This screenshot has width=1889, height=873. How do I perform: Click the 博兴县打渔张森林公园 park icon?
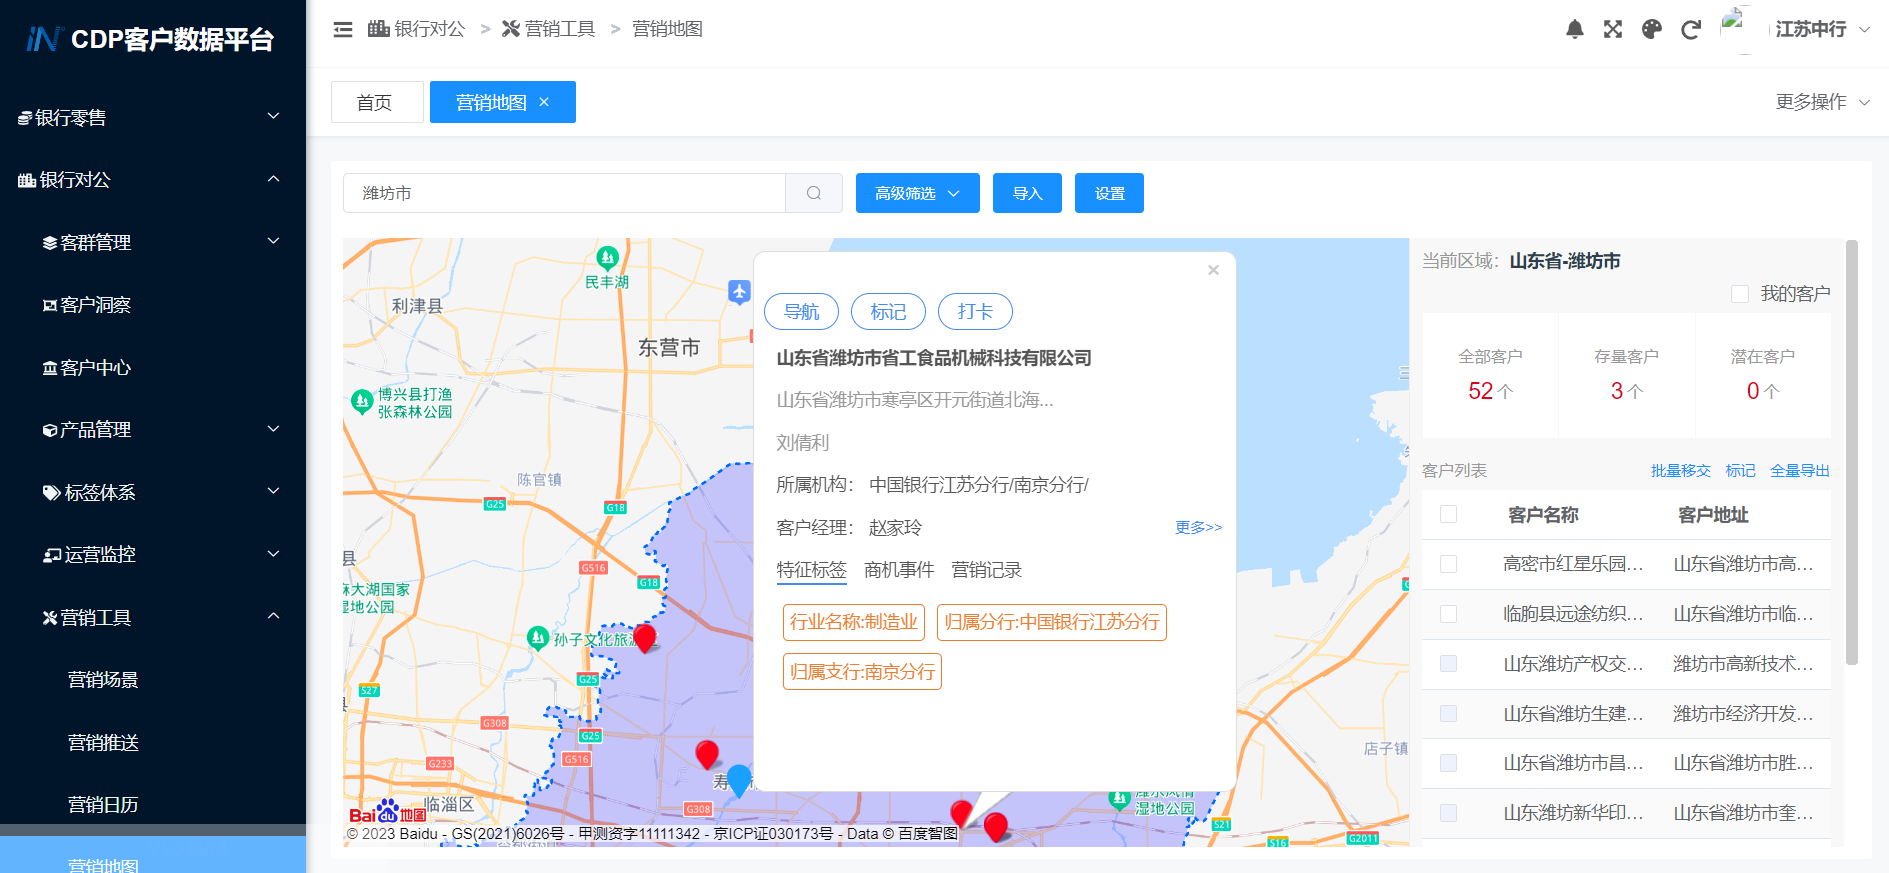tap(362, 402)
